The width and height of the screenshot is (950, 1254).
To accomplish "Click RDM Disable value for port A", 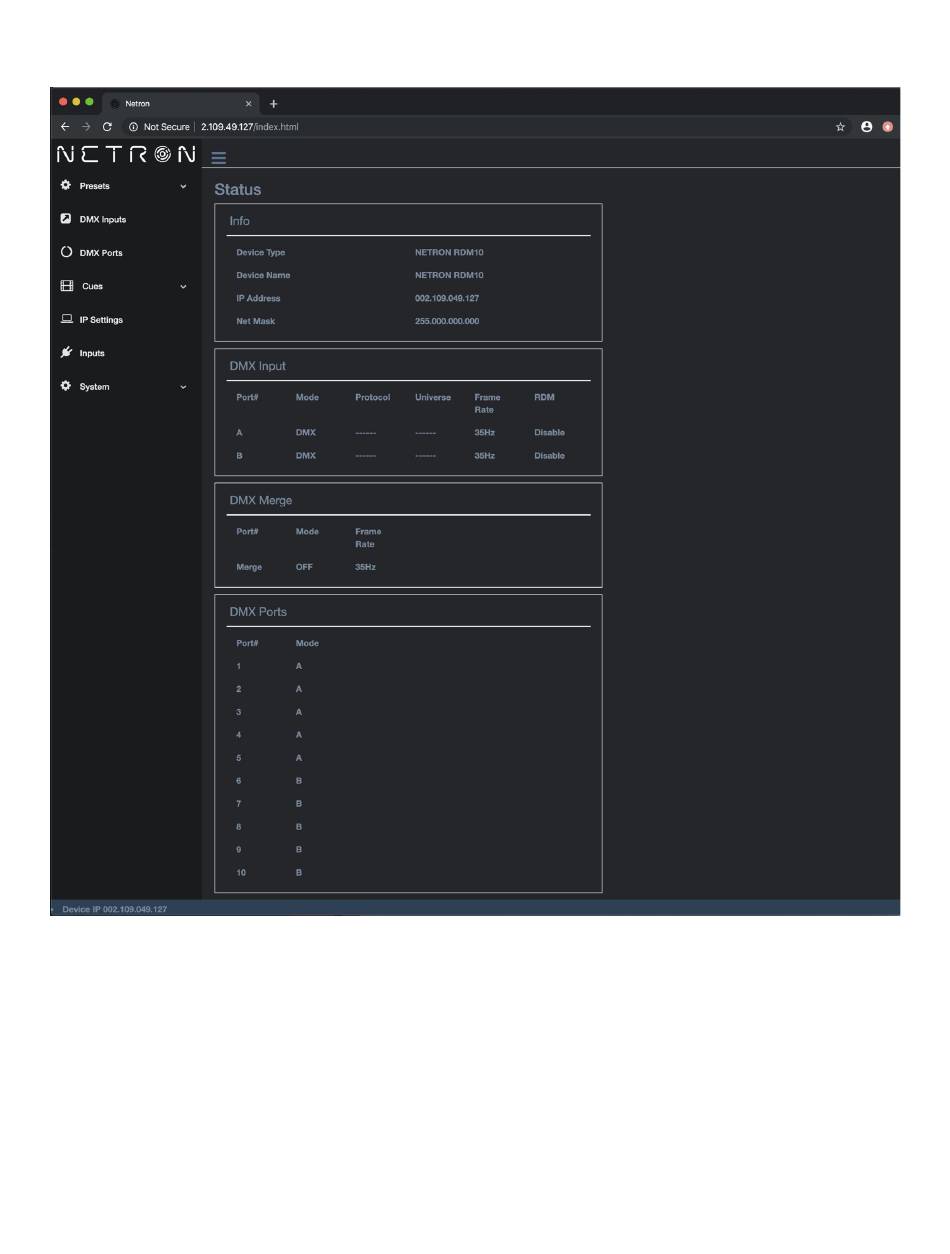I will (x=549, y=433).
